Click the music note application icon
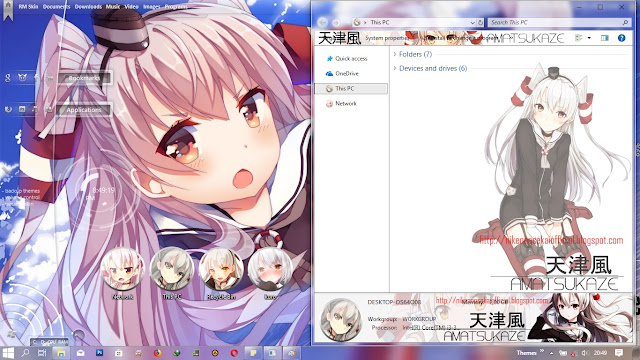The height and width of the screenshot is (360, 640). pos(35,109)
